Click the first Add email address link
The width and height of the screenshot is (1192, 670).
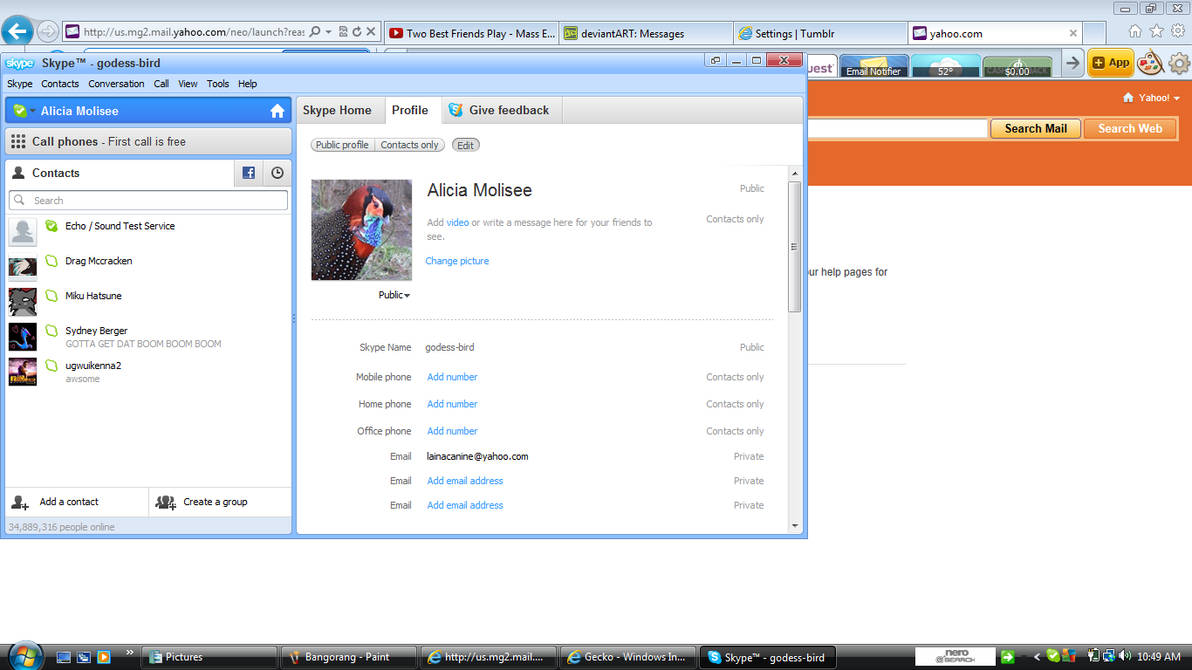click(465, 481)
